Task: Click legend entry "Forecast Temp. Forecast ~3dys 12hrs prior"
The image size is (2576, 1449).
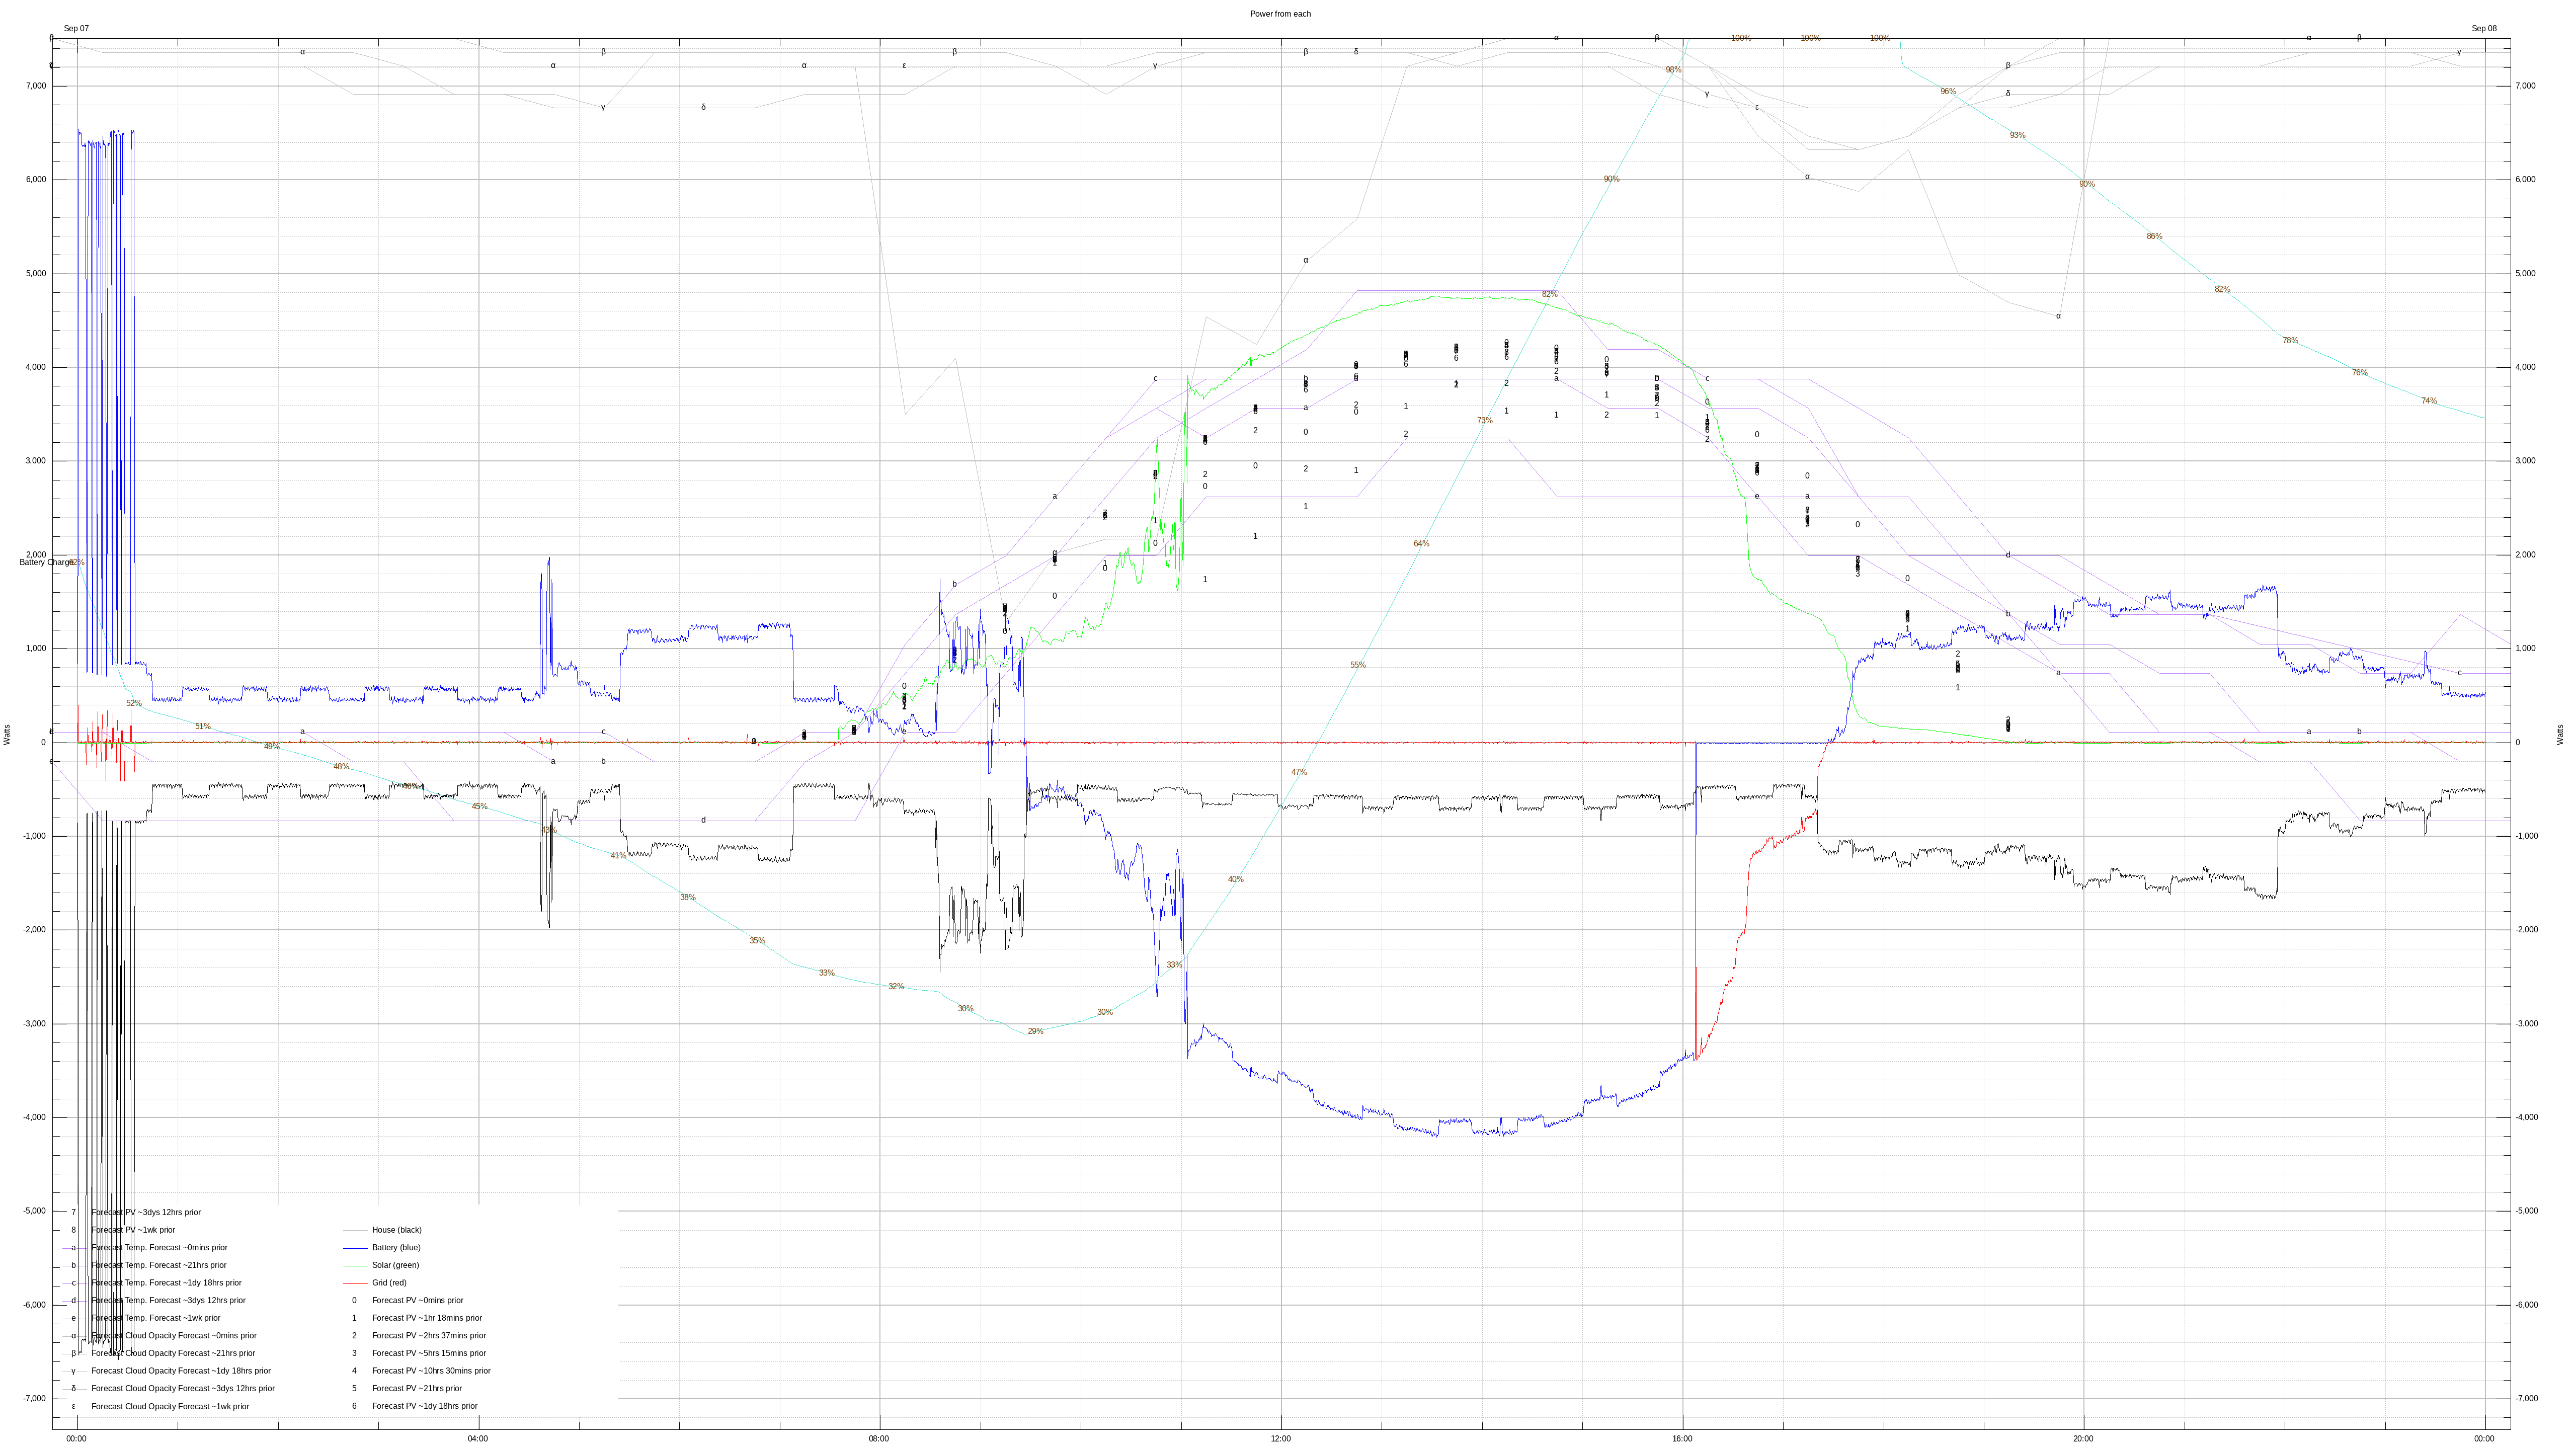Action: coord(167,1301)
